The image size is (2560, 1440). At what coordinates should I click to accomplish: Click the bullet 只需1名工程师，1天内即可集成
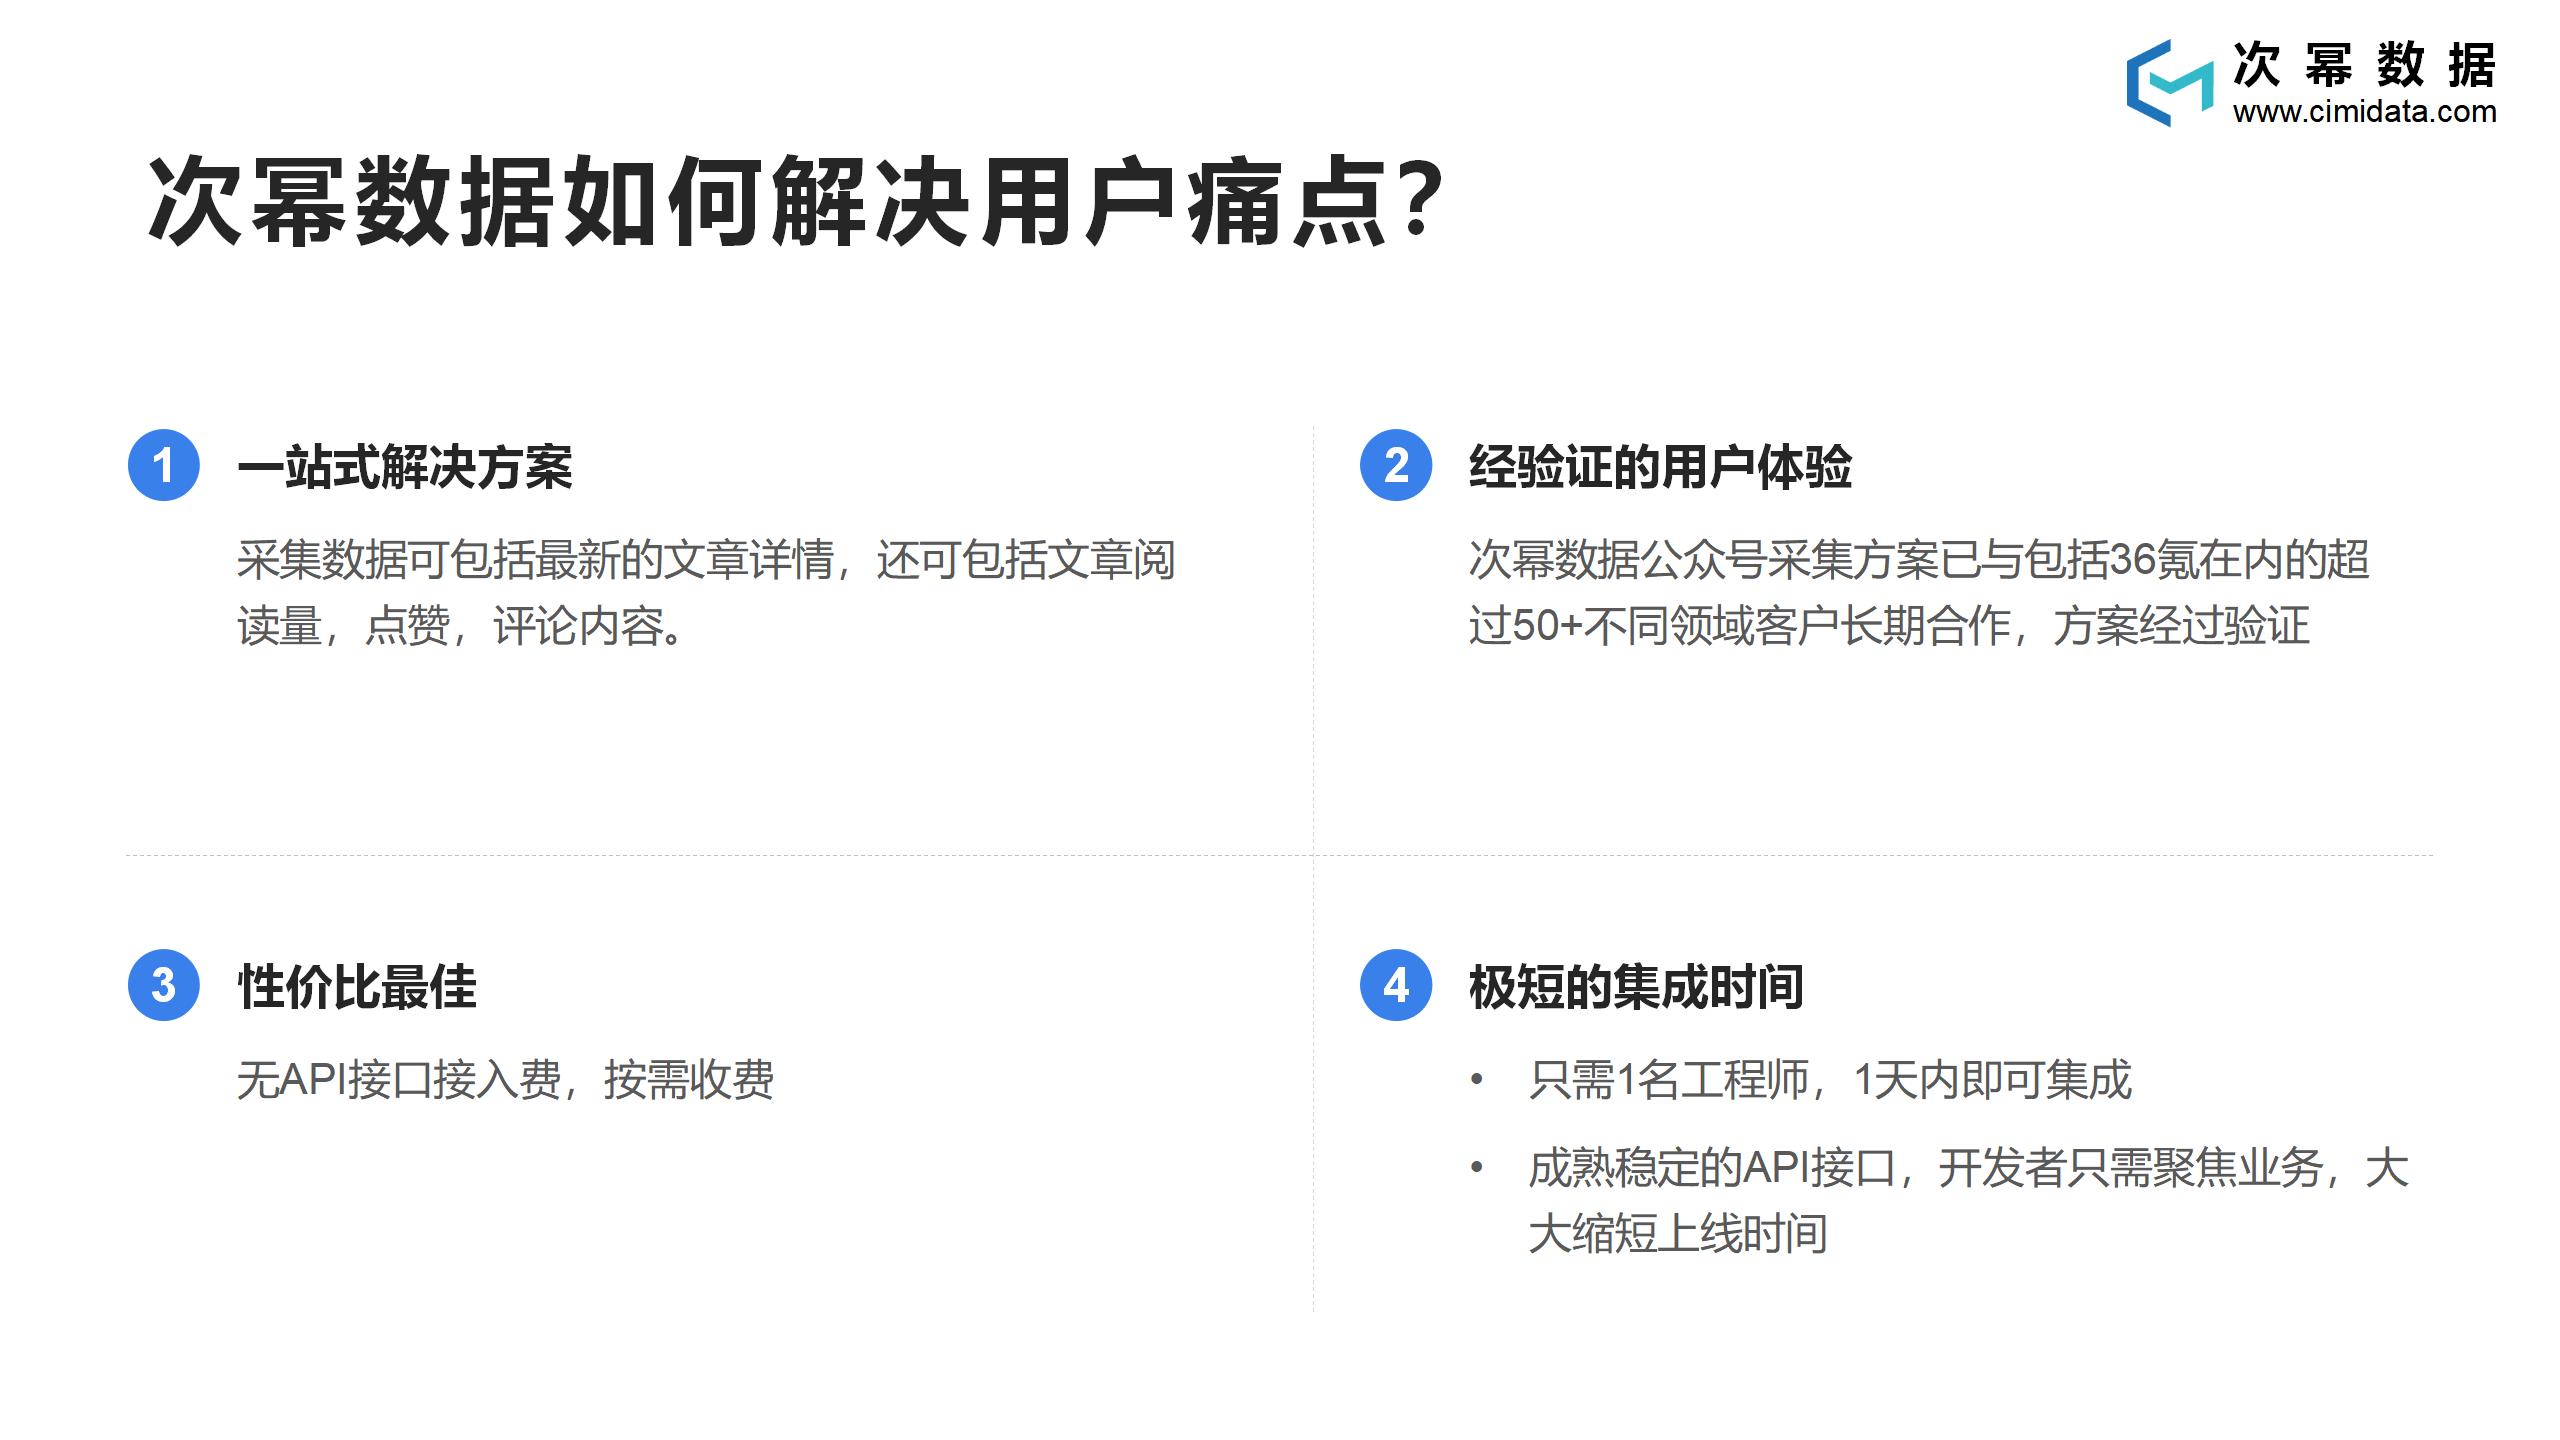(1830, 1080)
